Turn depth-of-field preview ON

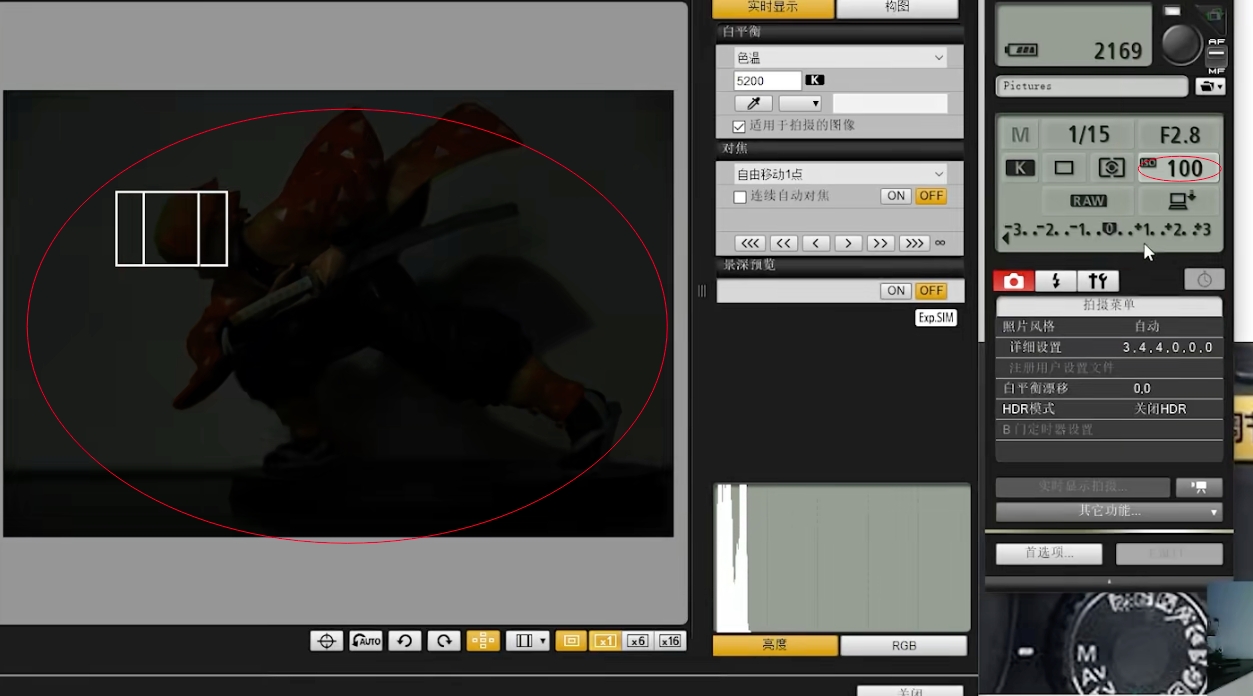click(896, 291)
